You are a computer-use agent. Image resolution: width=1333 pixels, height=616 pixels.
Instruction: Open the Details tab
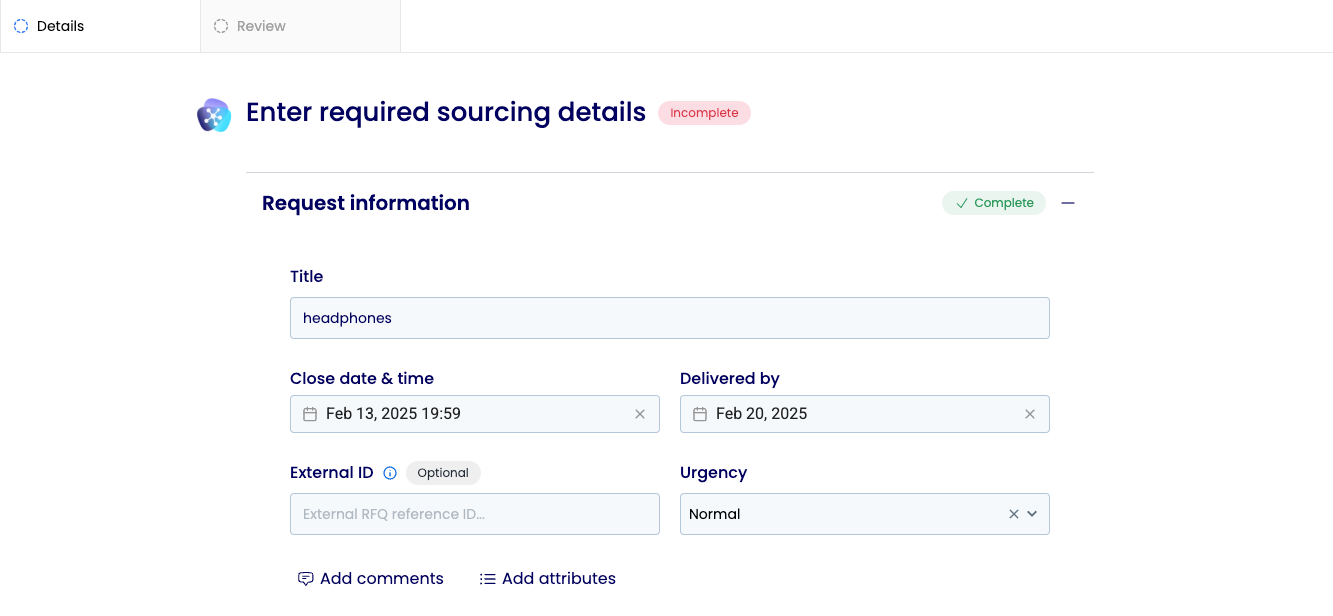pos(100,26)
